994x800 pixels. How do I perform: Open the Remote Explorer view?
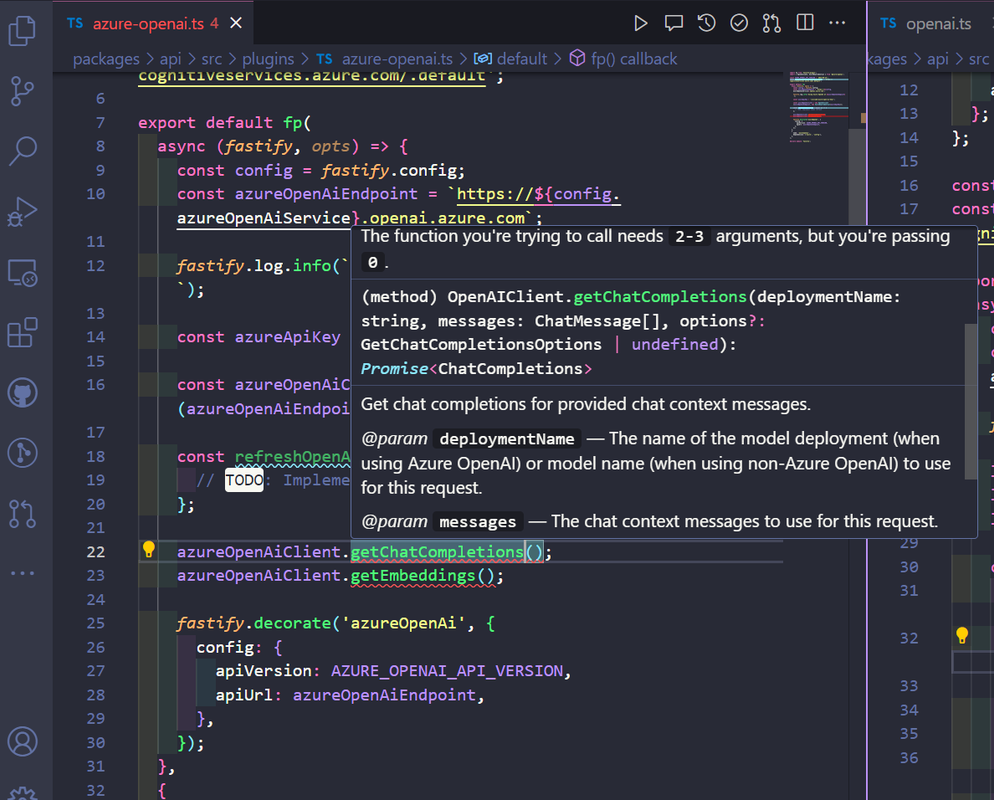coord(22,272)
